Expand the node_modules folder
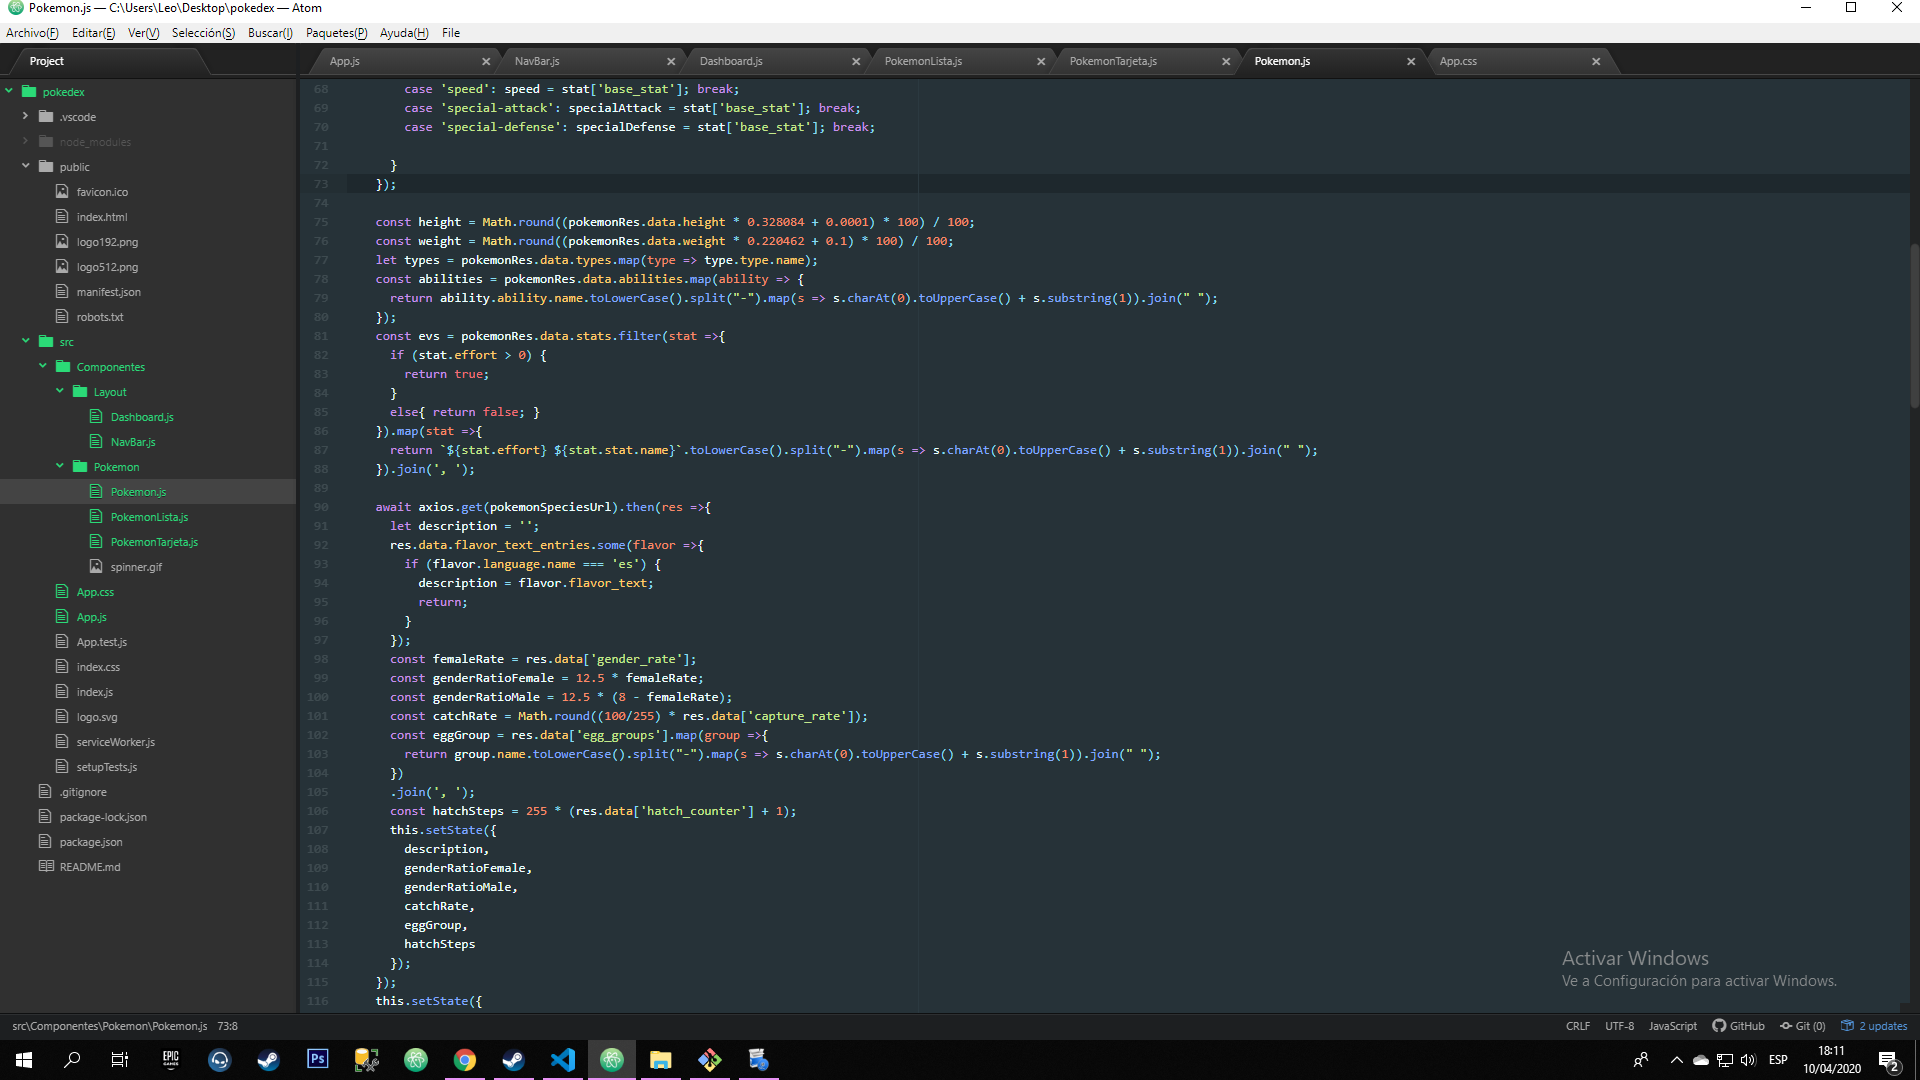 [x=26, y=141]
